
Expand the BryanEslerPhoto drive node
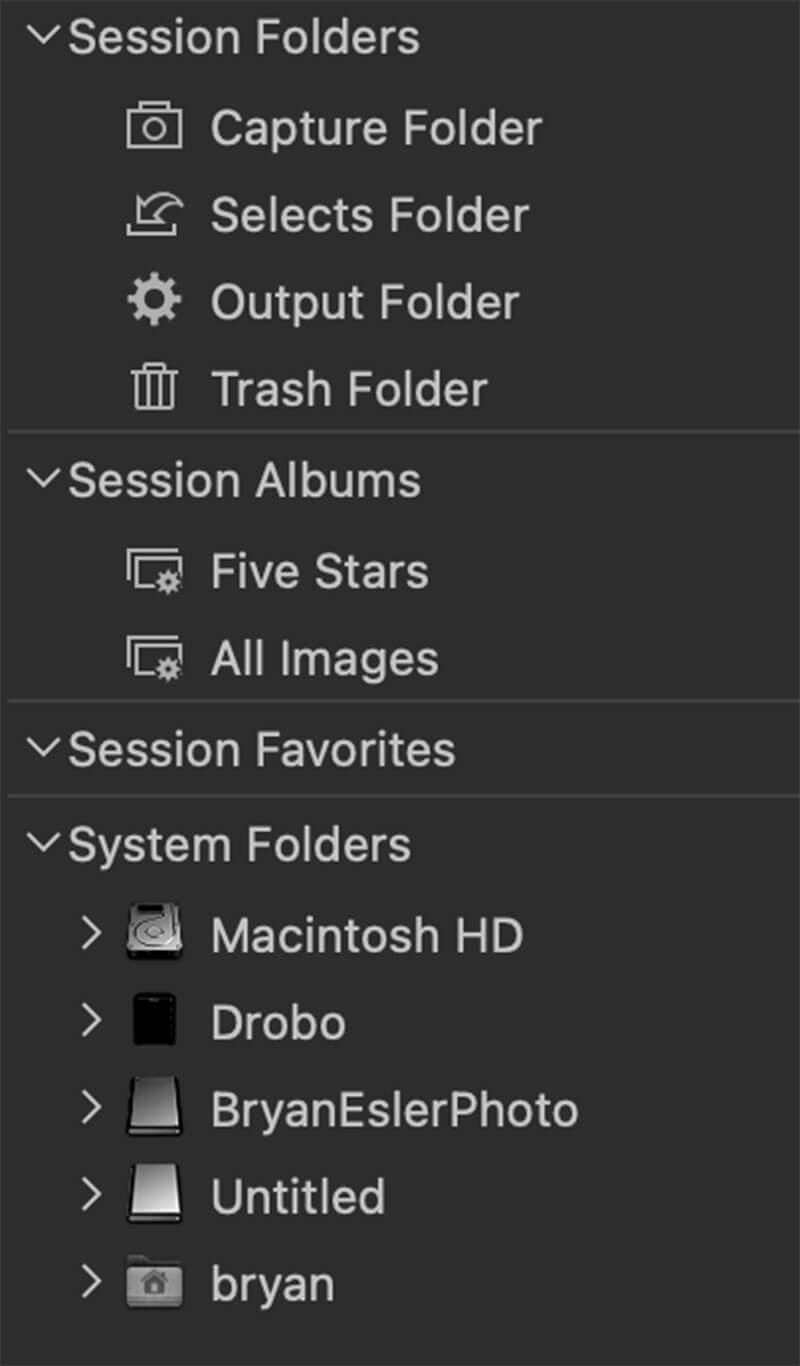click(x=91, y=1109)
